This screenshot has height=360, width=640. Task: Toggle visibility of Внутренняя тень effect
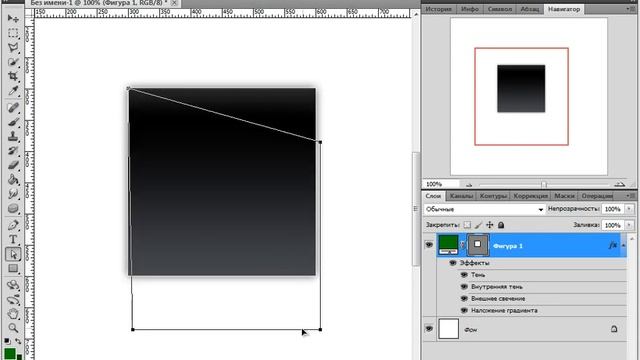tap(464, 287)
